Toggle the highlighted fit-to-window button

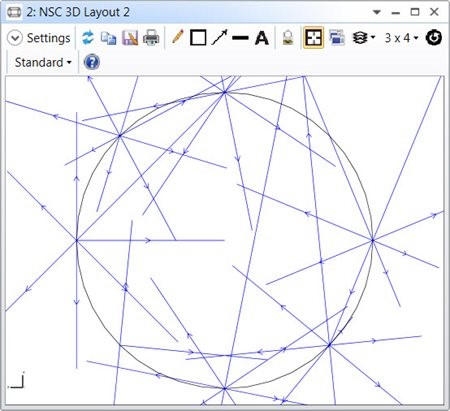pyautogui.click(x=313, y=38)
